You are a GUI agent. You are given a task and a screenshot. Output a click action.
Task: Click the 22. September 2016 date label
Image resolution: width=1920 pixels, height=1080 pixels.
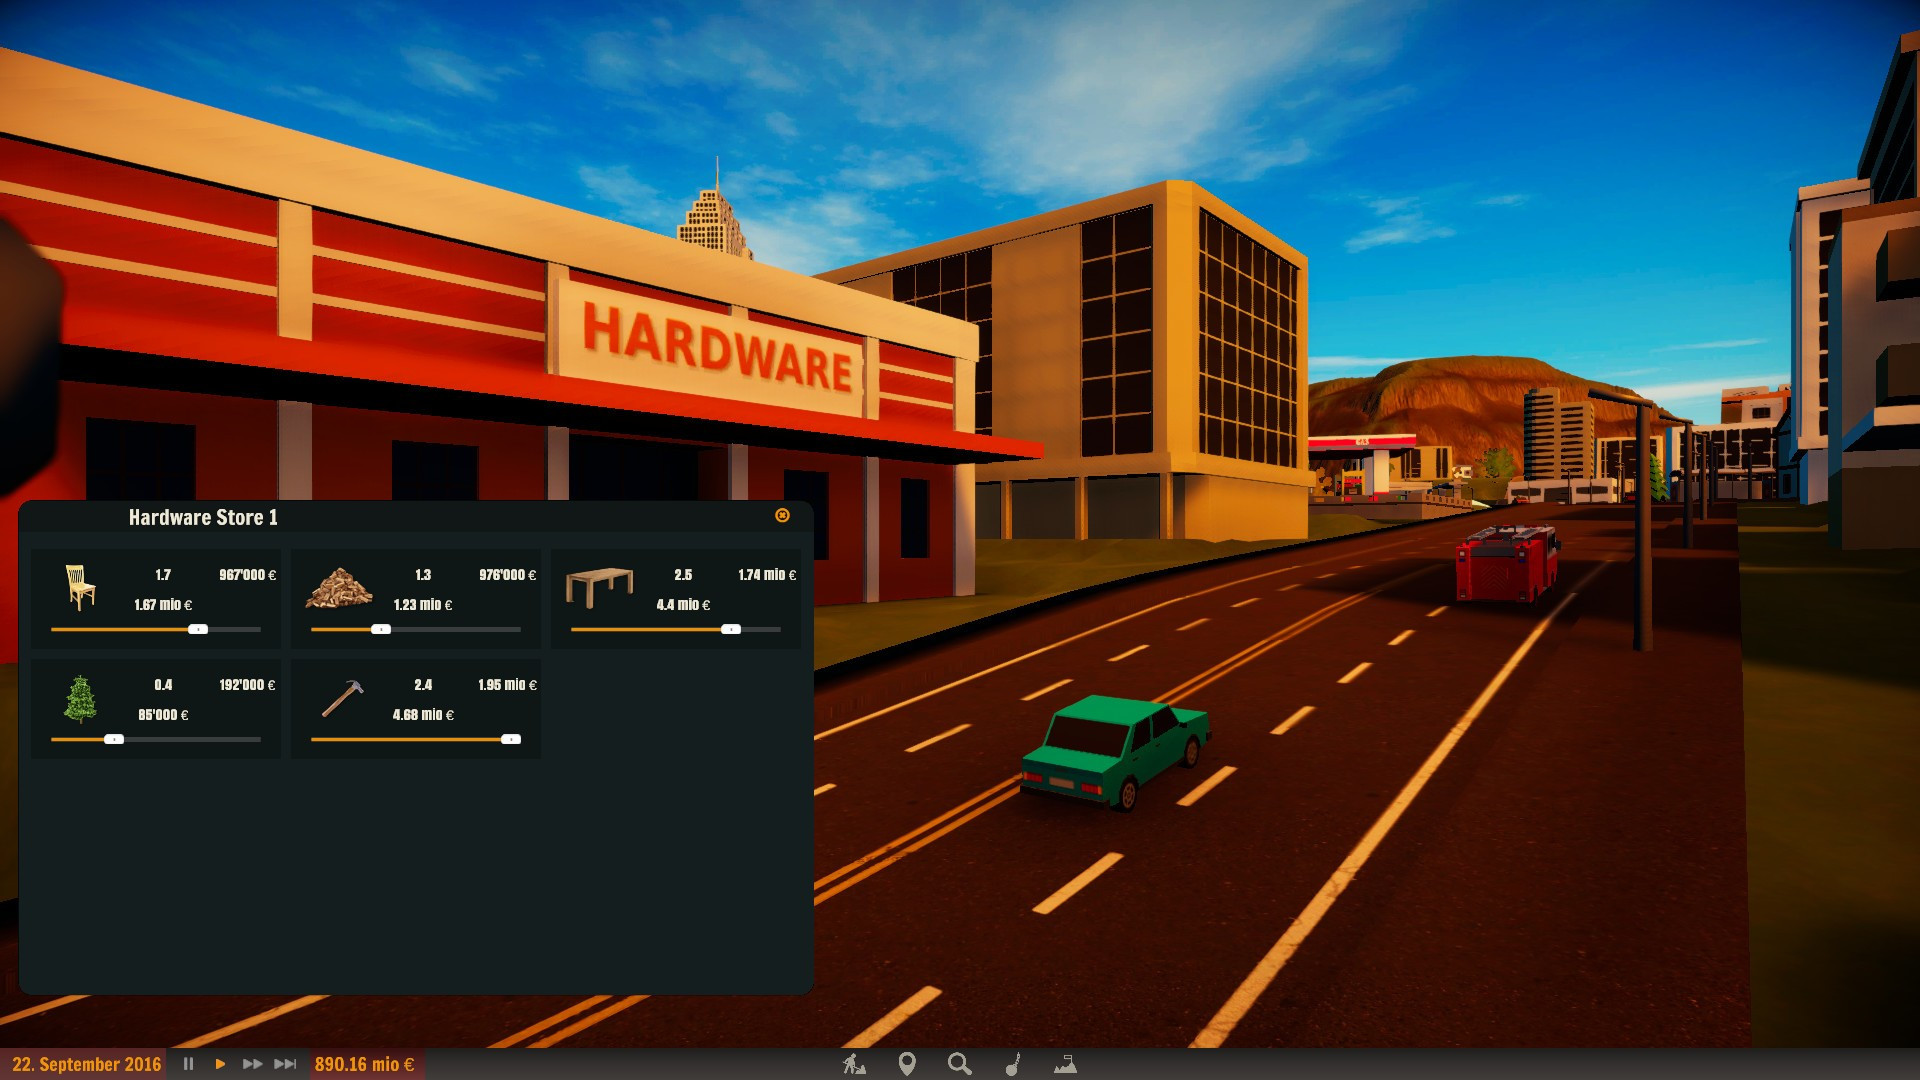point(86,1064)
